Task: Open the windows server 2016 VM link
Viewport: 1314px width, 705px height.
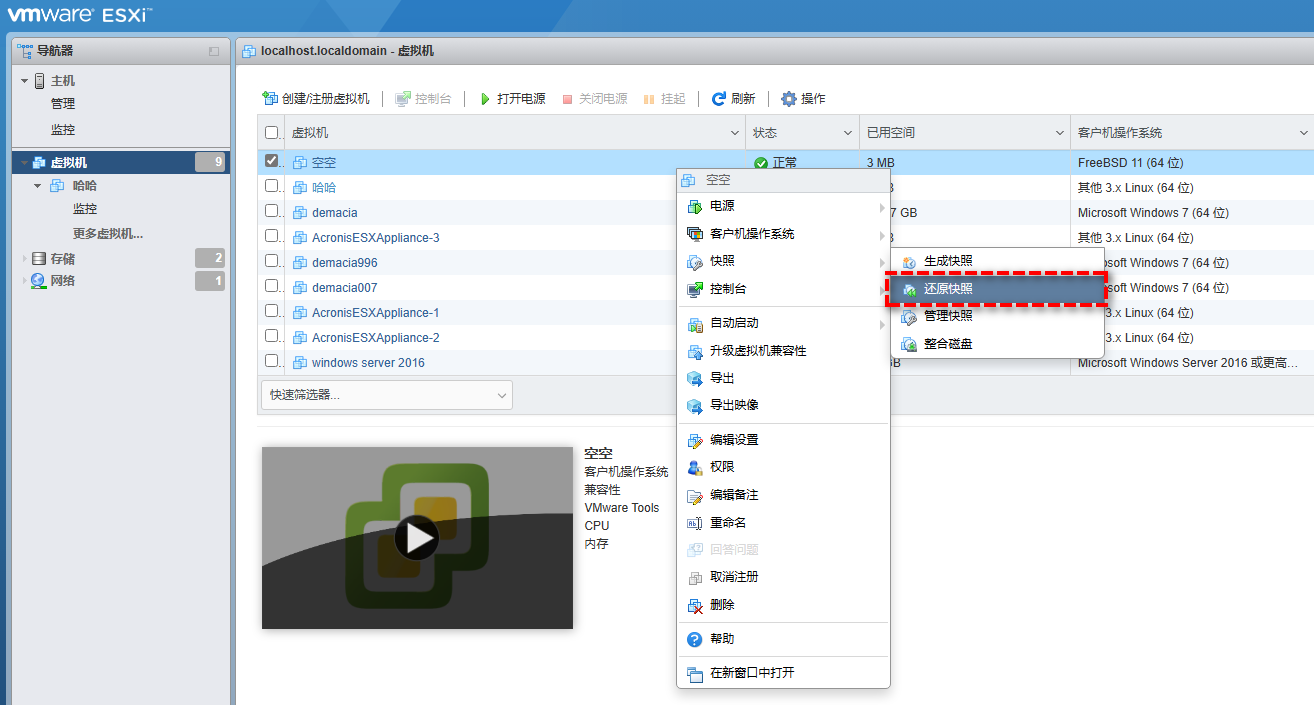Action: (368, 363)
